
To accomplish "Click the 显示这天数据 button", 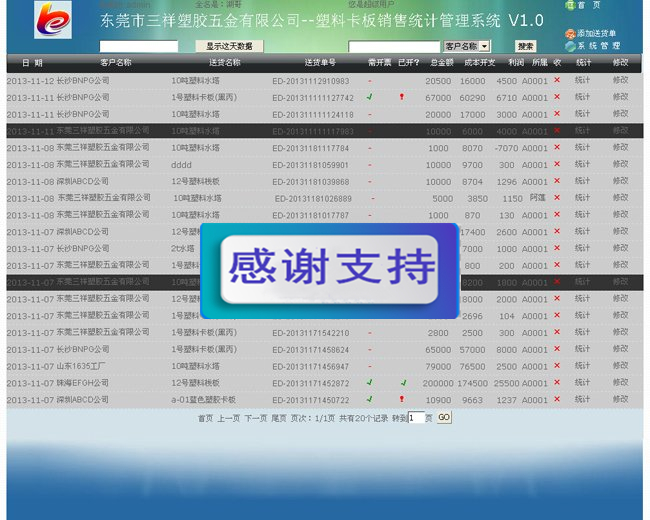I will click(229, 46).
